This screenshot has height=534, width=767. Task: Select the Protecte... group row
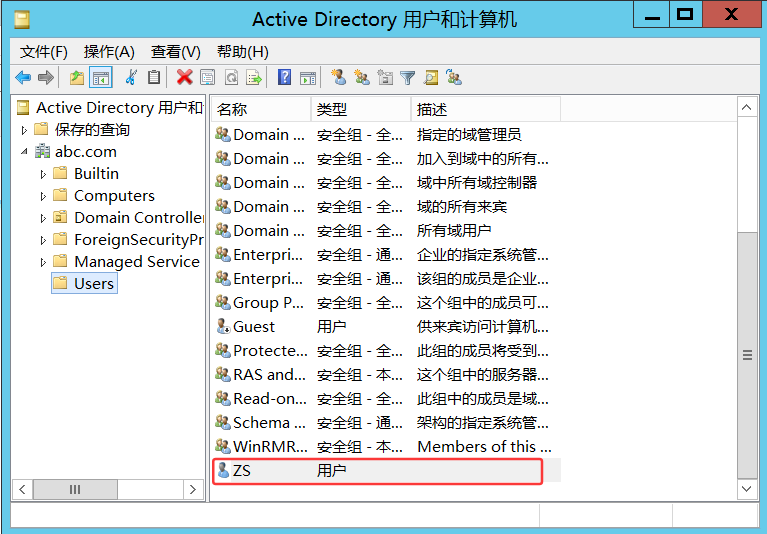[386, 350]
